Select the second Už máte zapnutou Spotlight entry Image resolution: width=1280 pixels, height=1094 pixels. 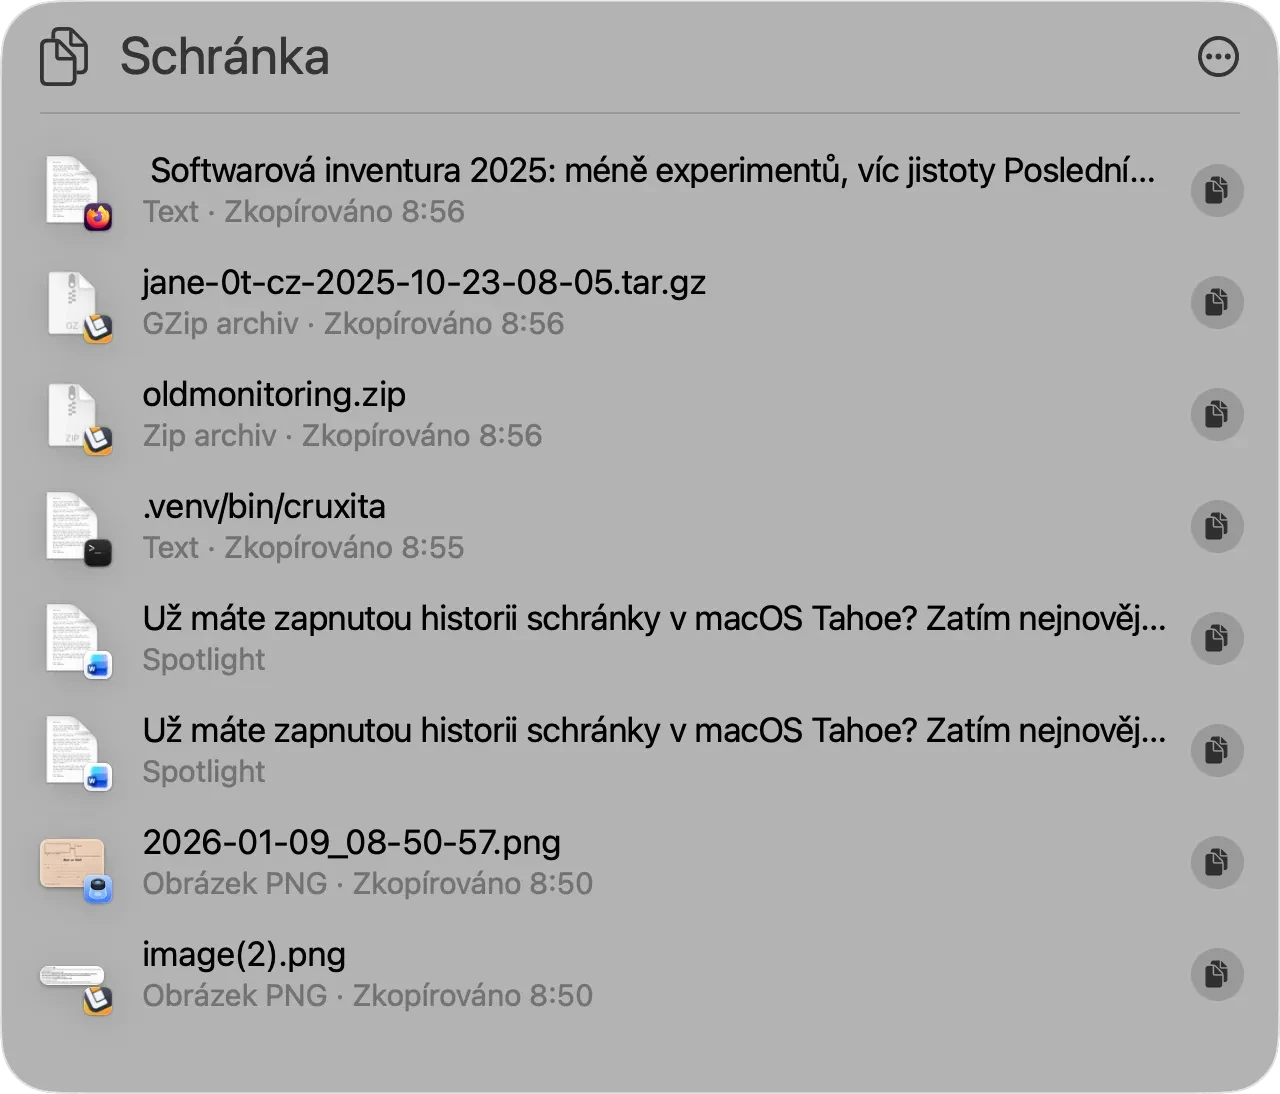[x=600, y=750]
